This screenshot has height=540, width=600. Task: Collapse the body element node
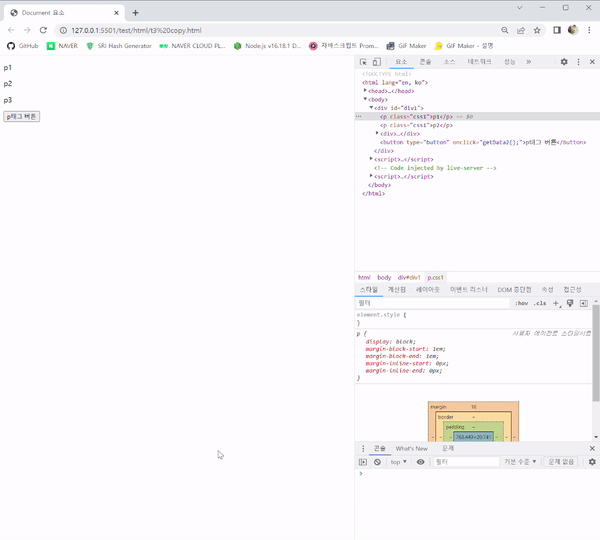pos(365,99)
